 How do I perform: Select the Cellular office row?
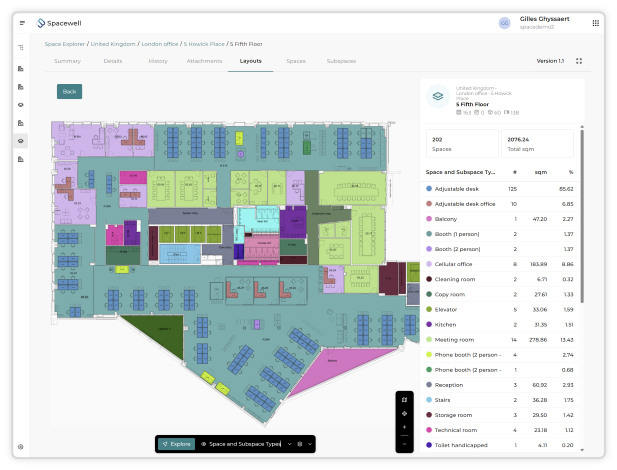point(500,264)
